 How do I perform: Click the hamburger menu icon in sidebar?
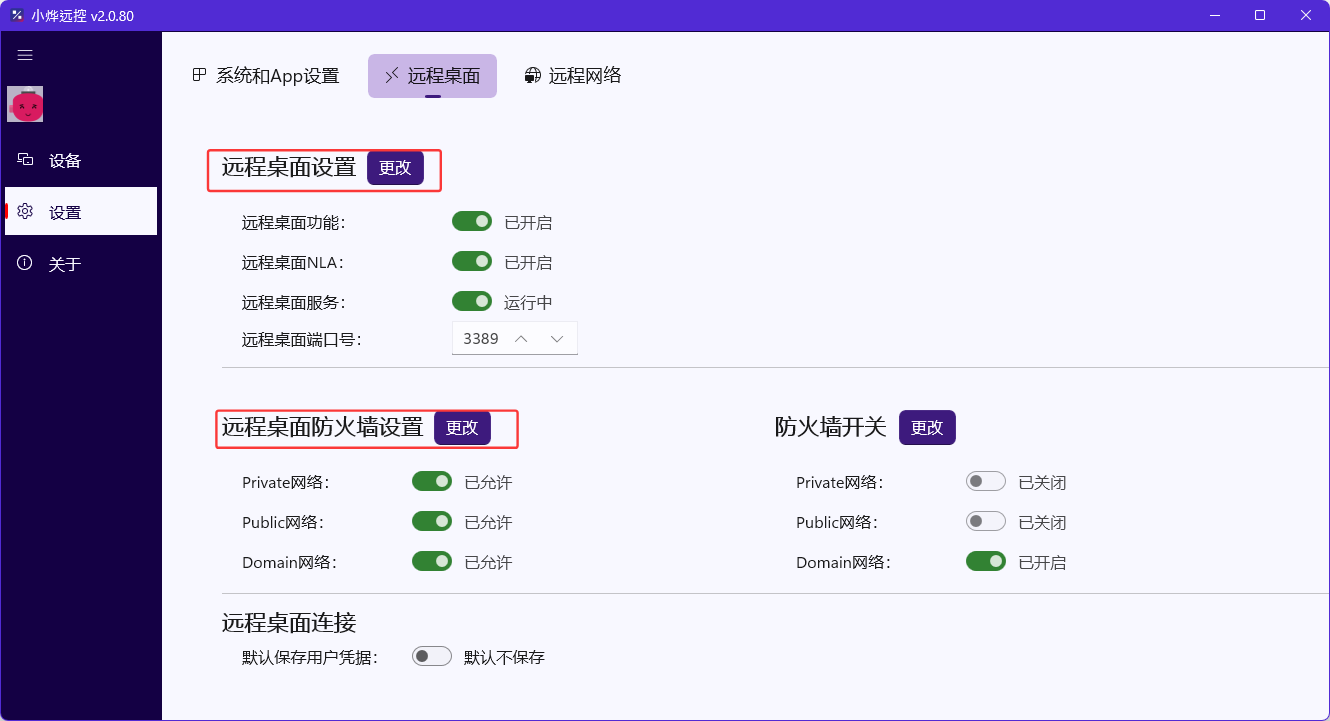point(25,56)
